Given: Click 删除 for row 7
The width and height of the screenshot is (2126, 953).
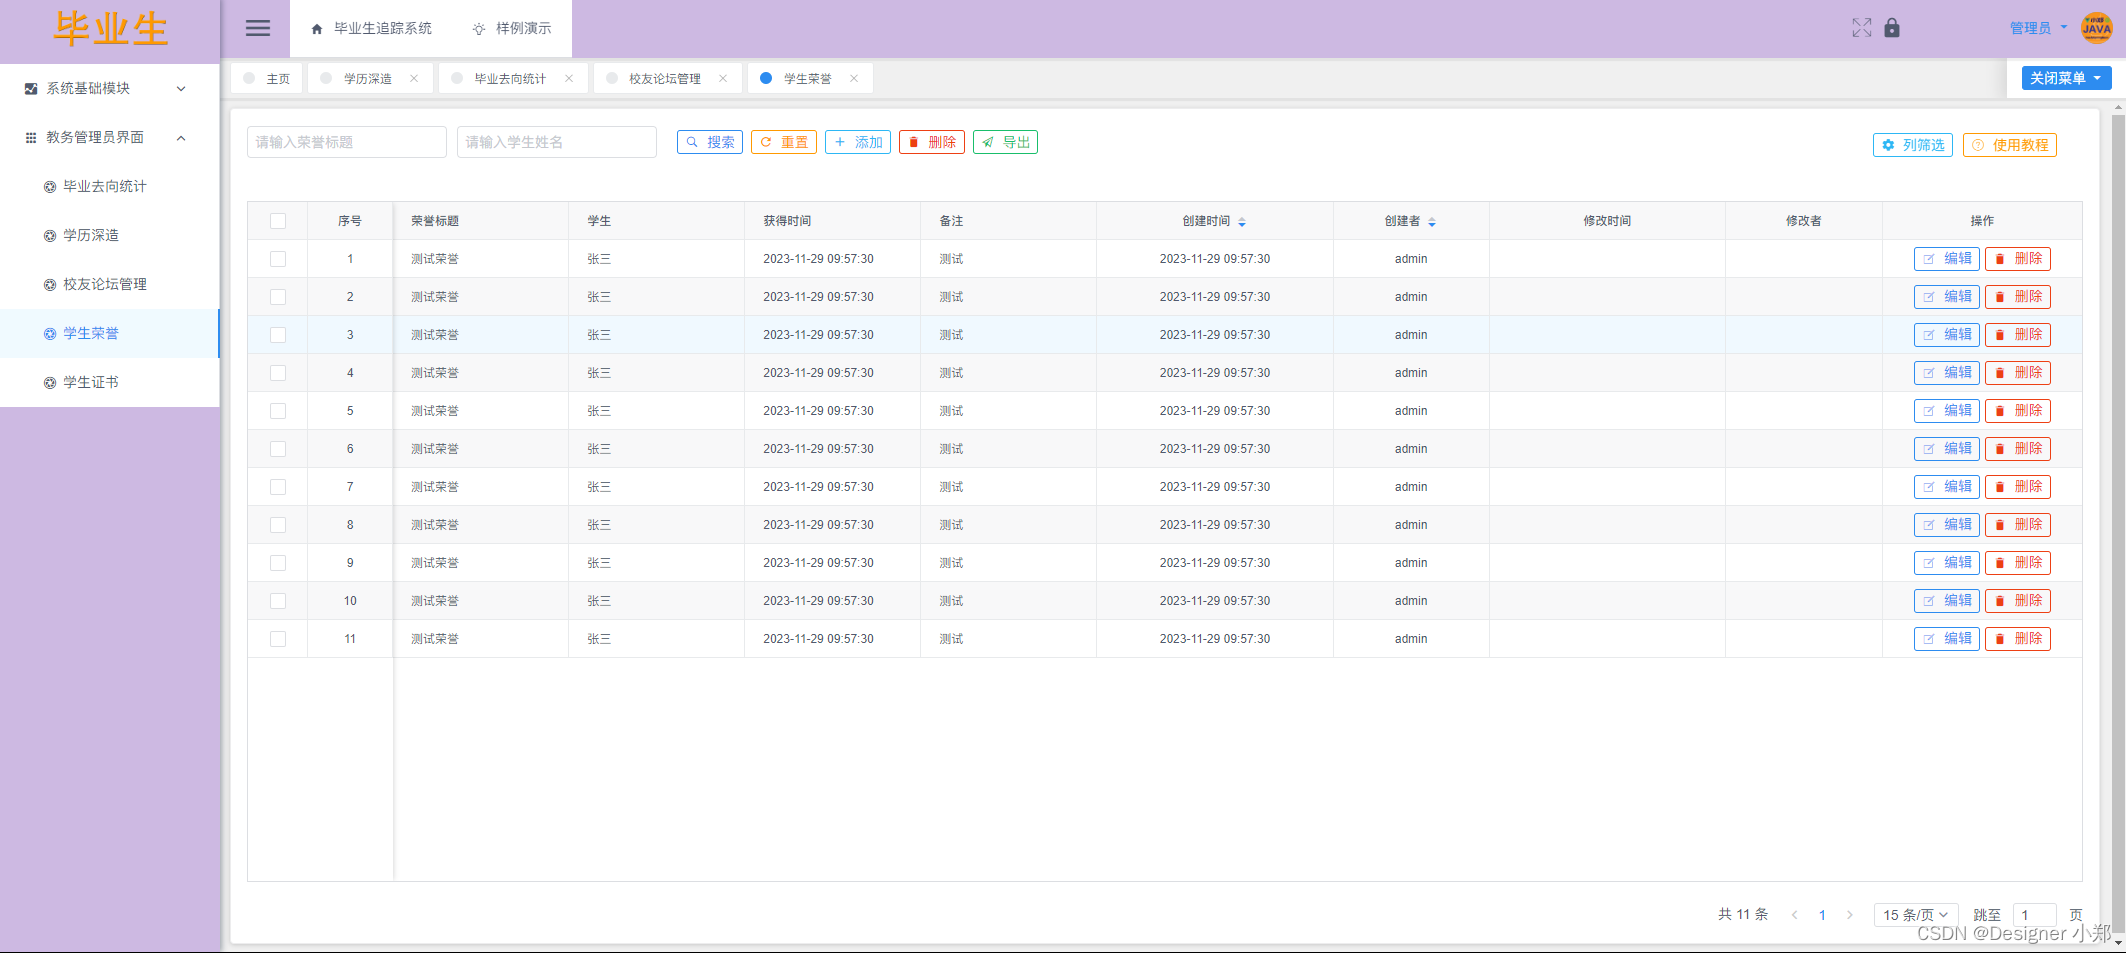Looking at the screenshot, I should 2018,487.
